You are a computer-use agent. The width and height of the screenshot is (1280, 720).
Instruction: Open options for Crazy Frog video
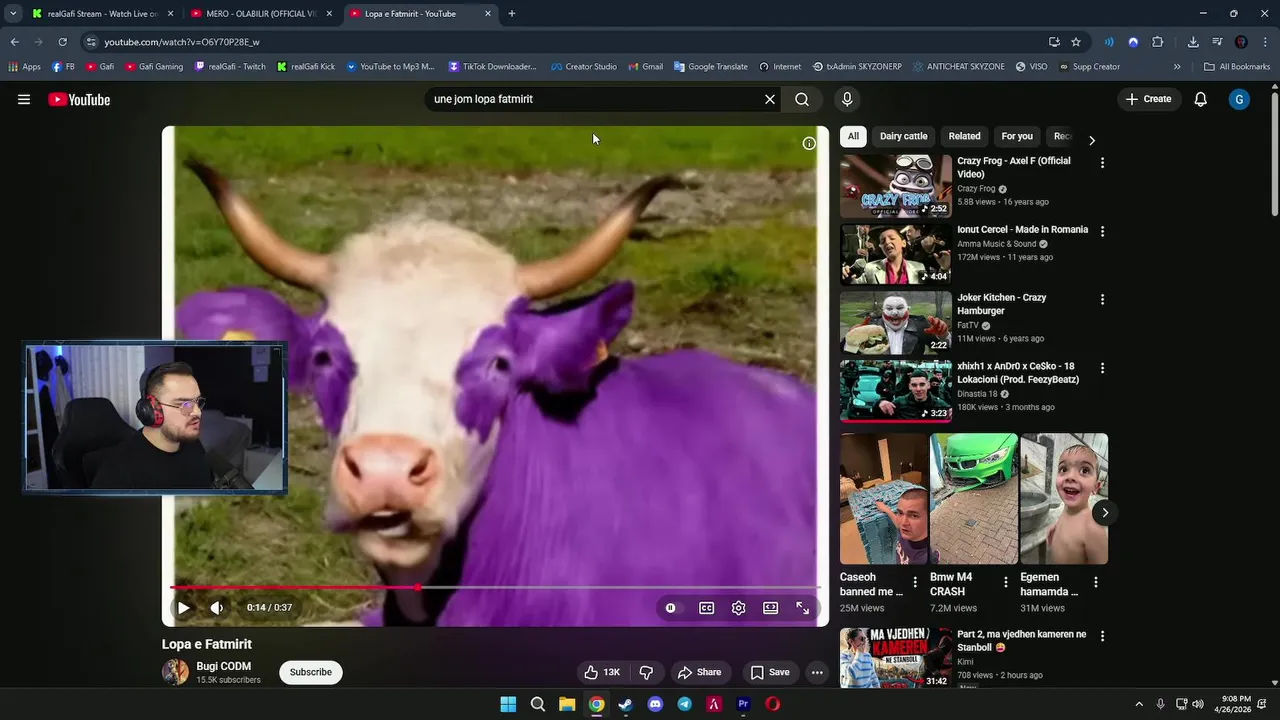[x=1103, y=162]
